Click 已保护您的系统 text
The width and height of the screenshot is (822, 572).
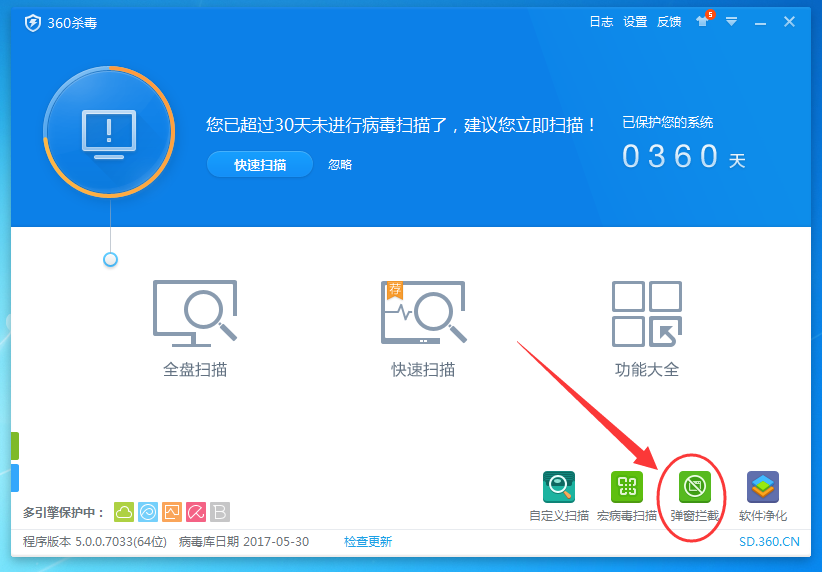coord(667,123)
